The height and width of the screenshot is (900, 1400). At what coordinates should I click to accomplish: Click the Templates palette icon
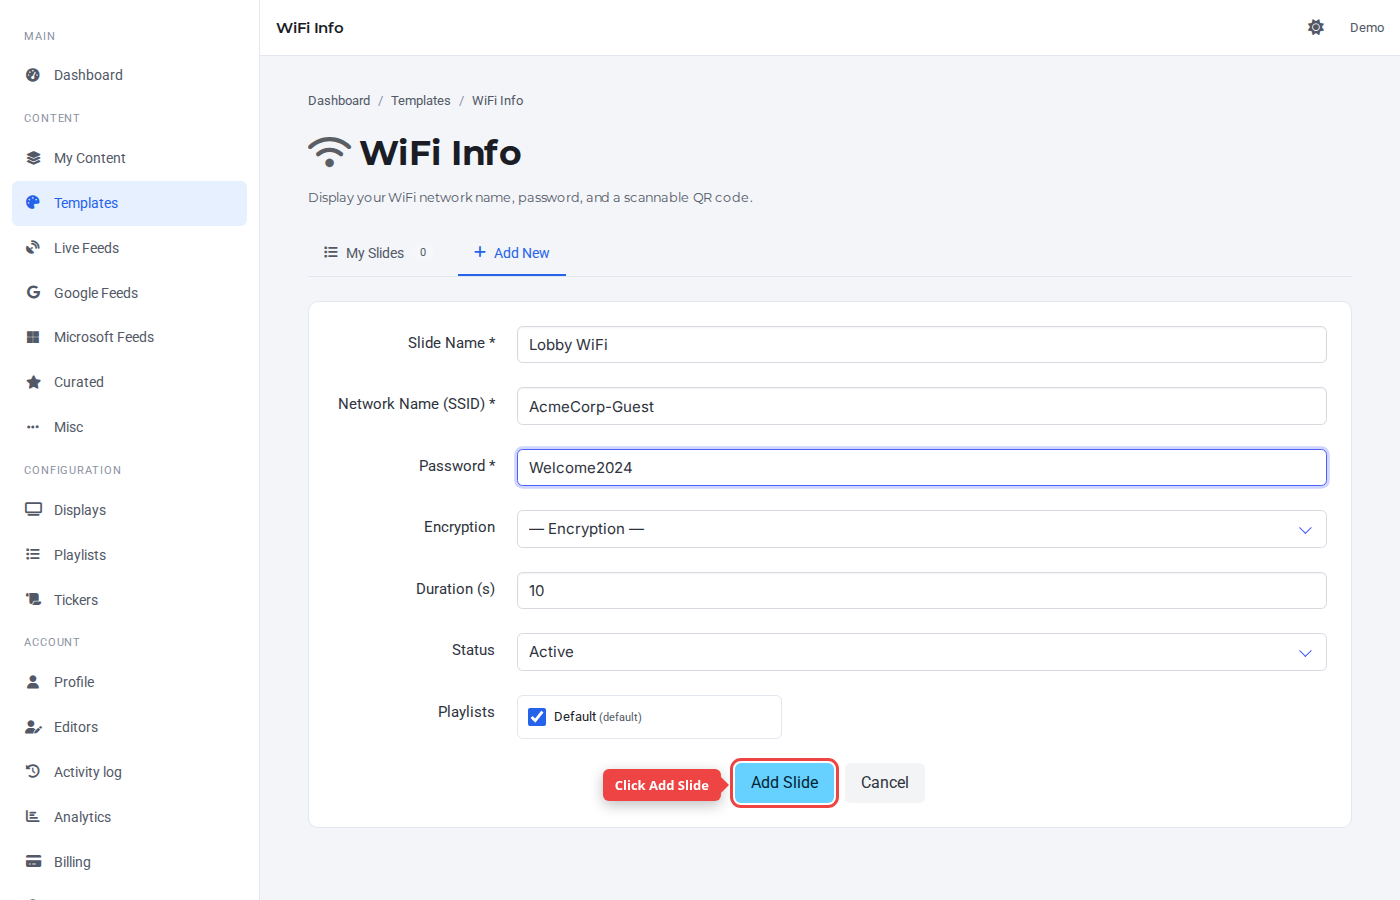[x=33, y=203]
